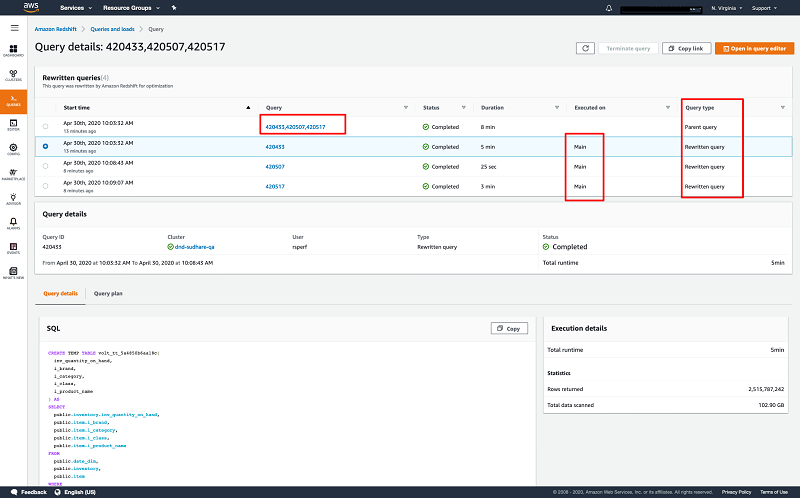
Task: Open the Dashboard sidebar icon
Action: pos(13,51)
